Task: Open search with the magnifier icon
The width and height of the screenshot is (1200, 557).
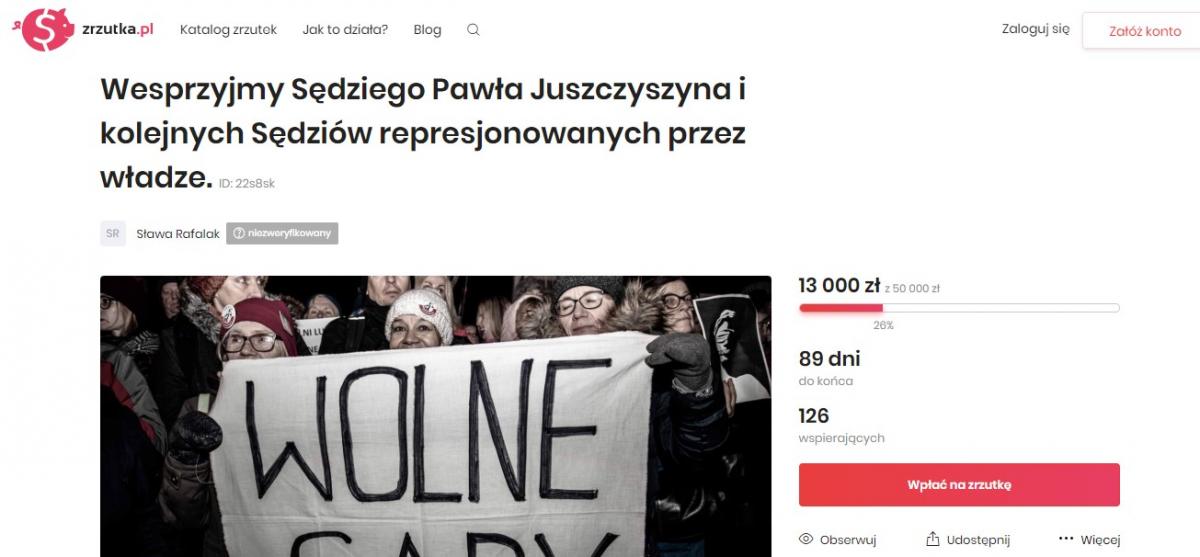Action: (473, 30)
